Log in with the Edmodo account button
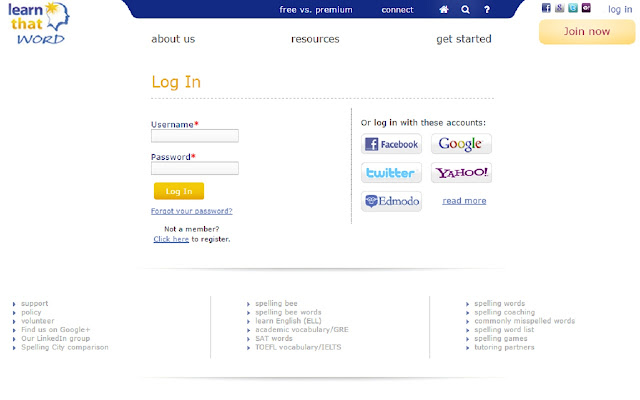The height and width of the screenshot is (400, 640). (391, 201)
